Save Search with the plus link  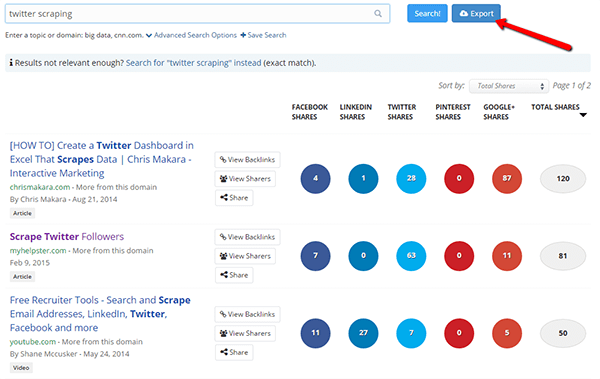[x=263, y=35]
